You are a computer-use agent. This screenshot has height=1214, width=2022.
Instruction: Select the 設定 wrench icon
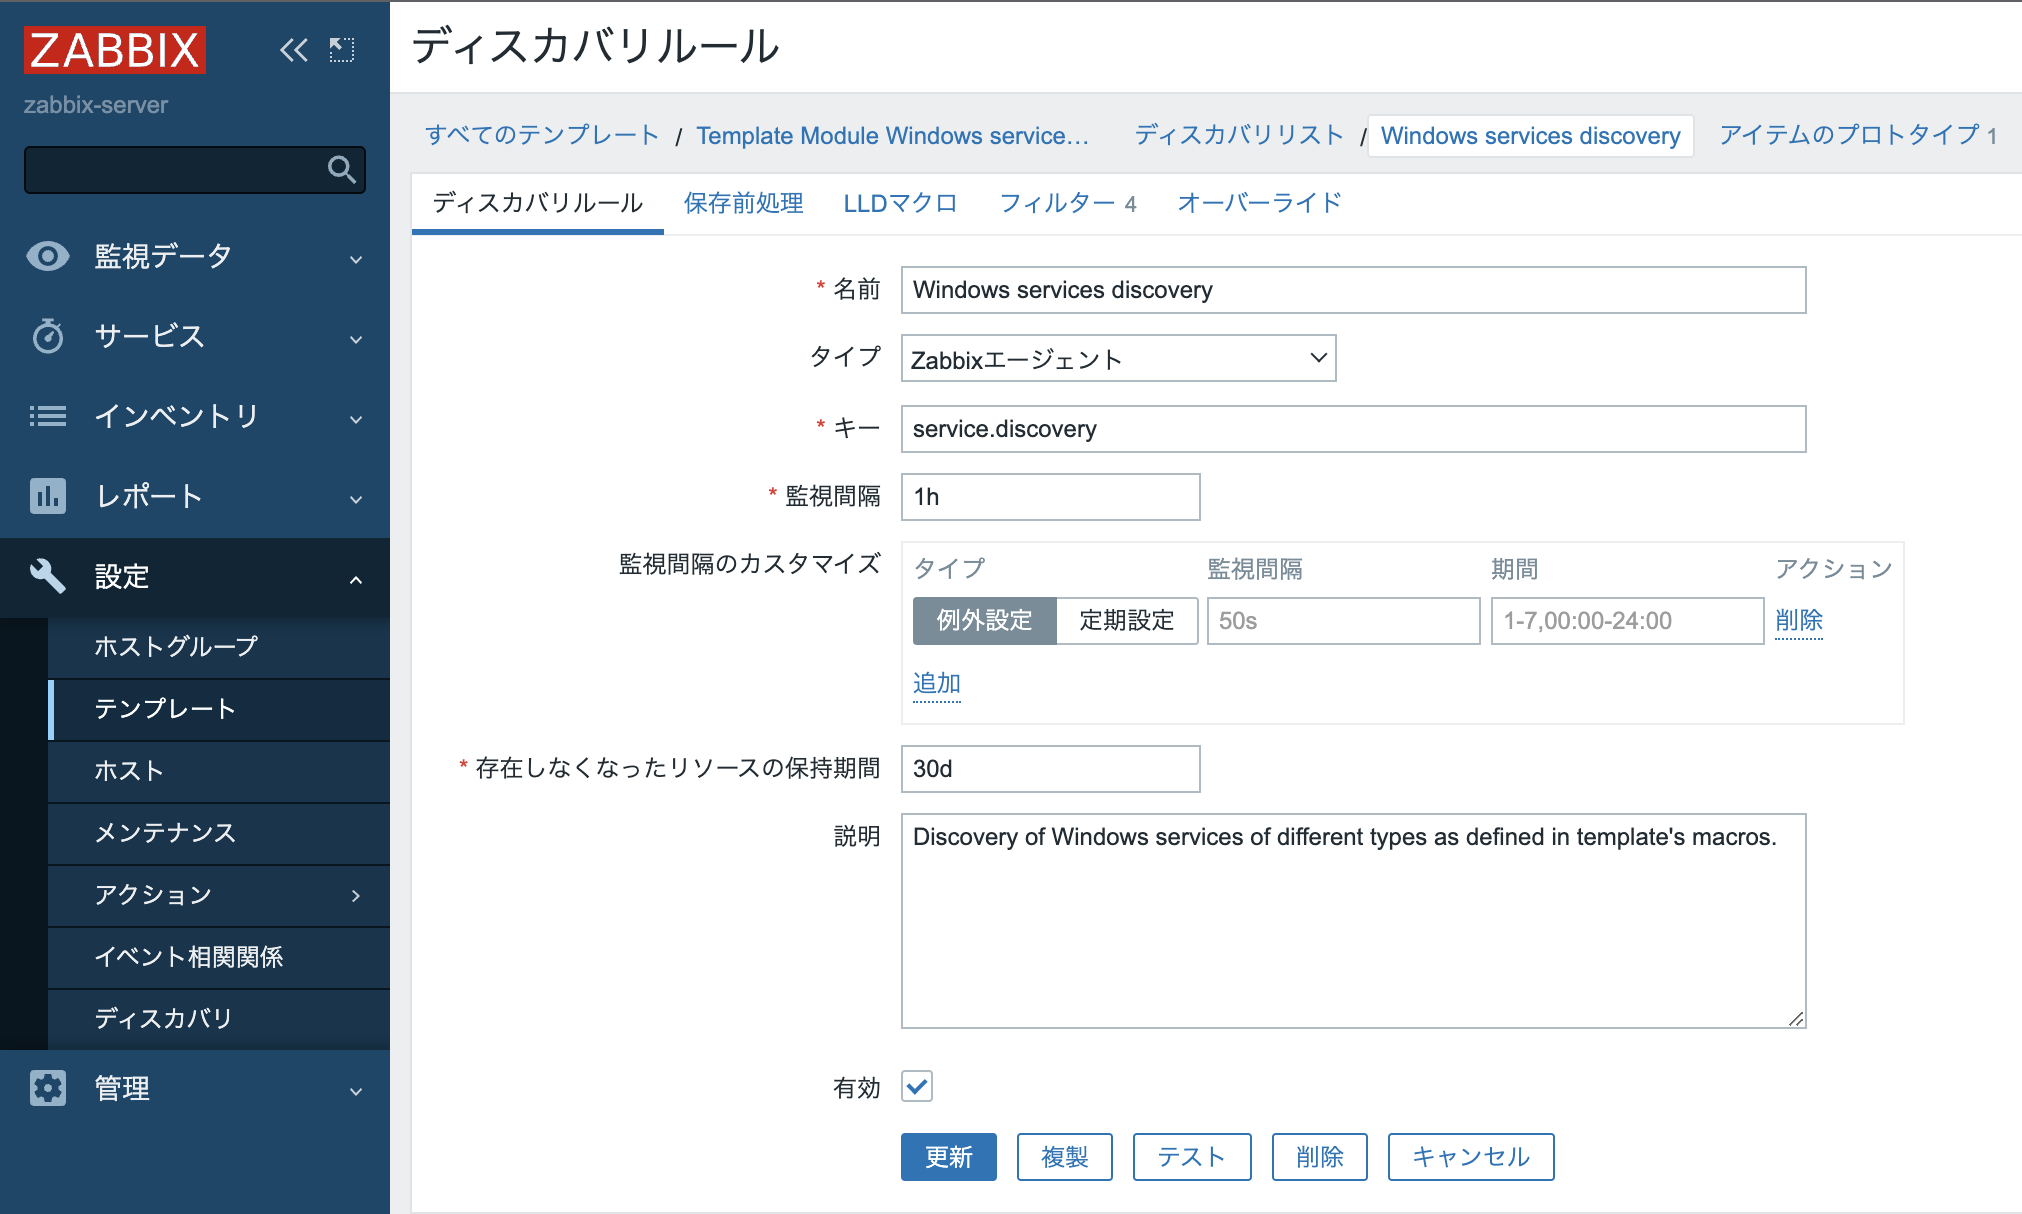(x=47, y=577)
